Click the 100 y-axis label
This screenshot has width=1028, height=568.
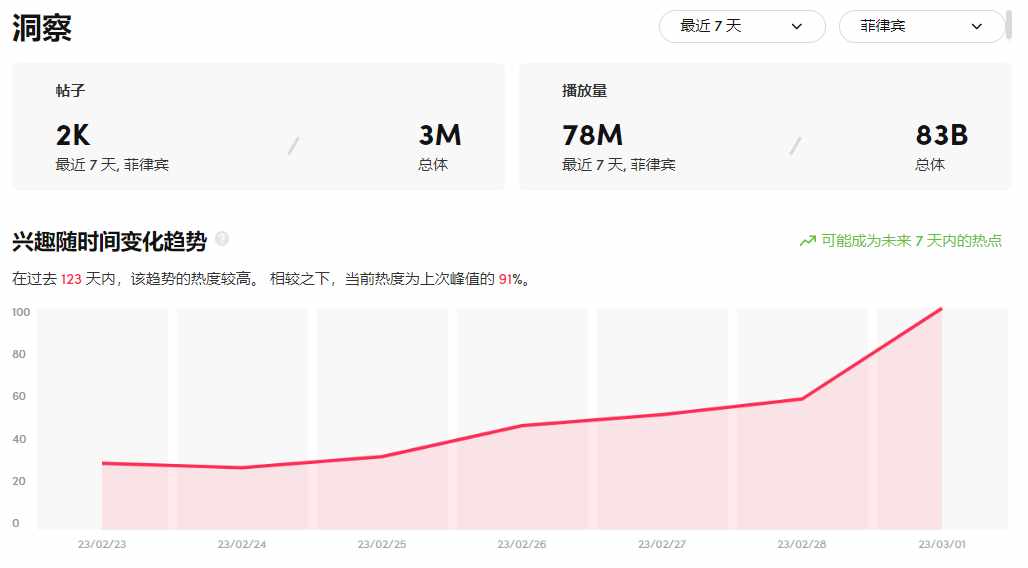[21, 312]
